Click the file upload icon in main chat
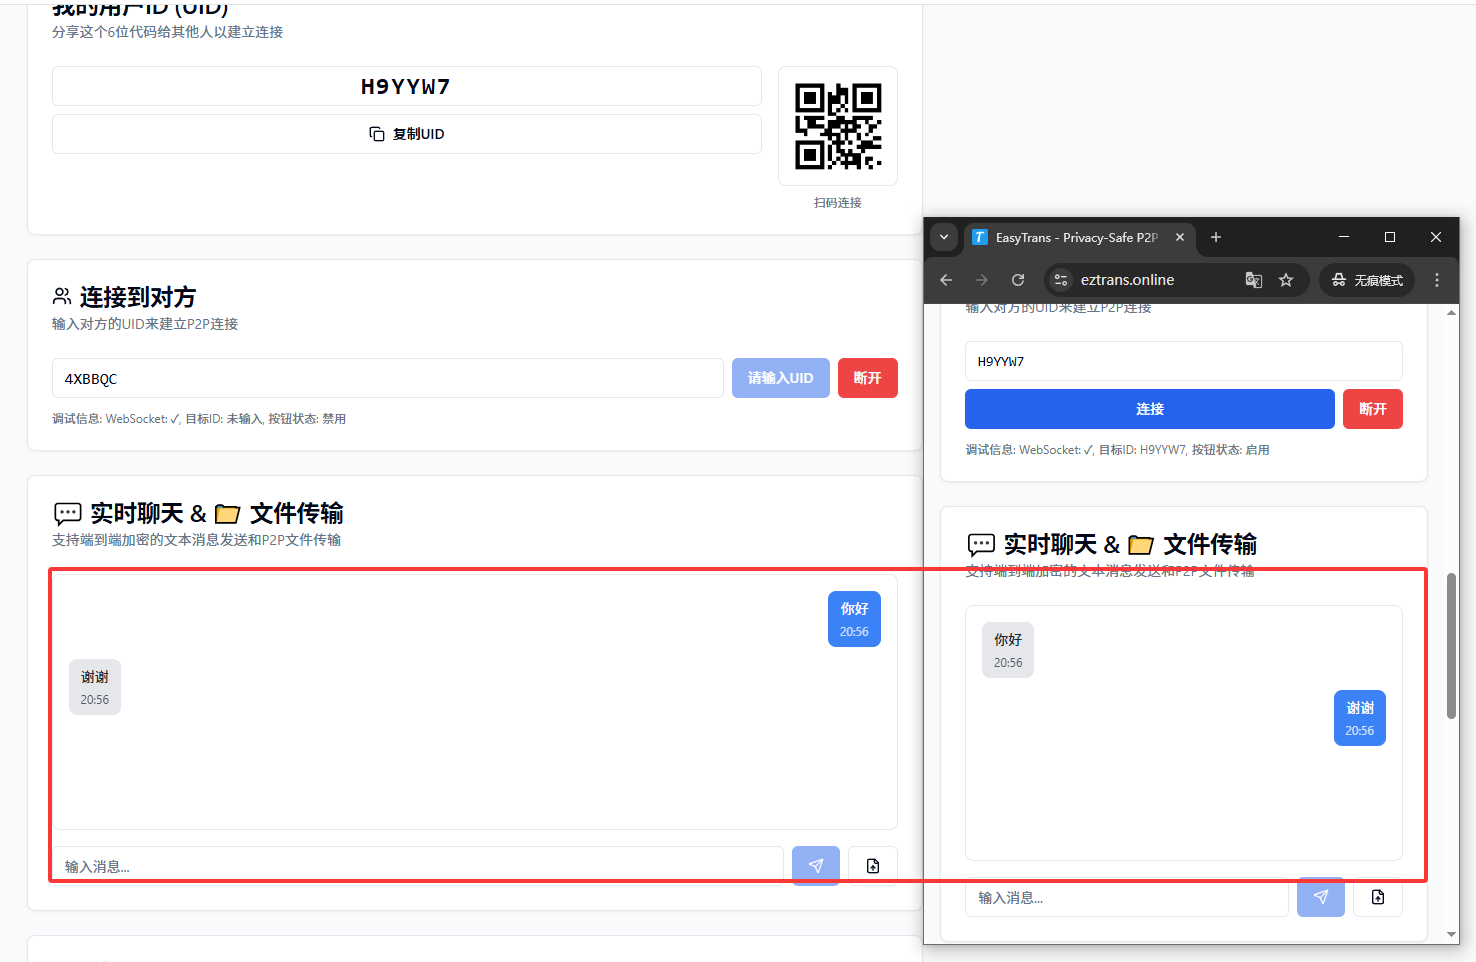The width and height of the screenshot is (1476, 962). click(x=872, y=866)
